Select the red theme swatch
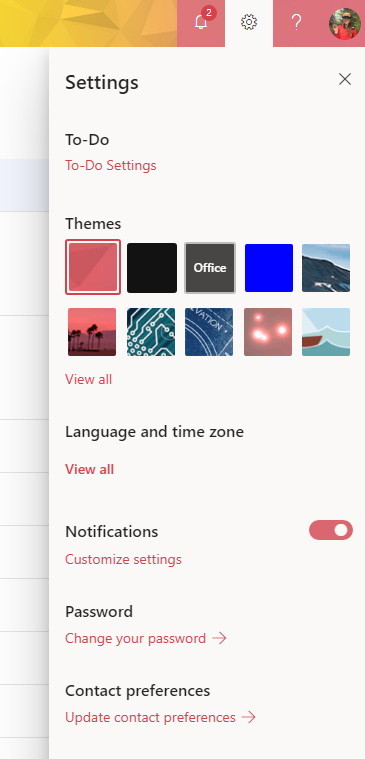Image resolution: width=365 pixels, height=759 pixels. point(93,267)
